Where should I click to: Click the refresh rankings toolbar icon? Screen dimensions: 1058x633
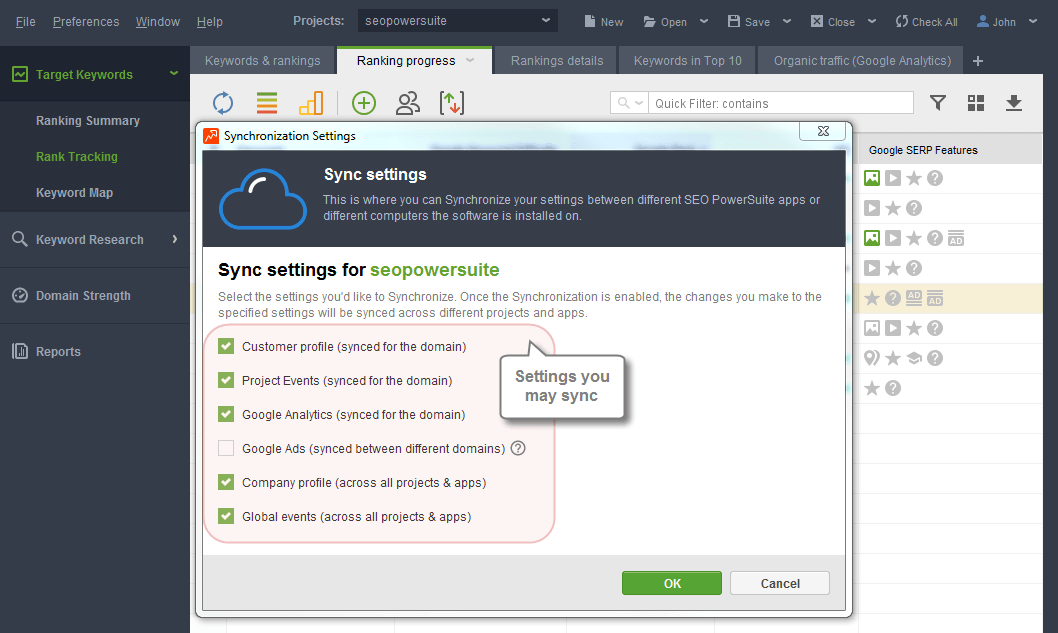[x=223, y=103]
